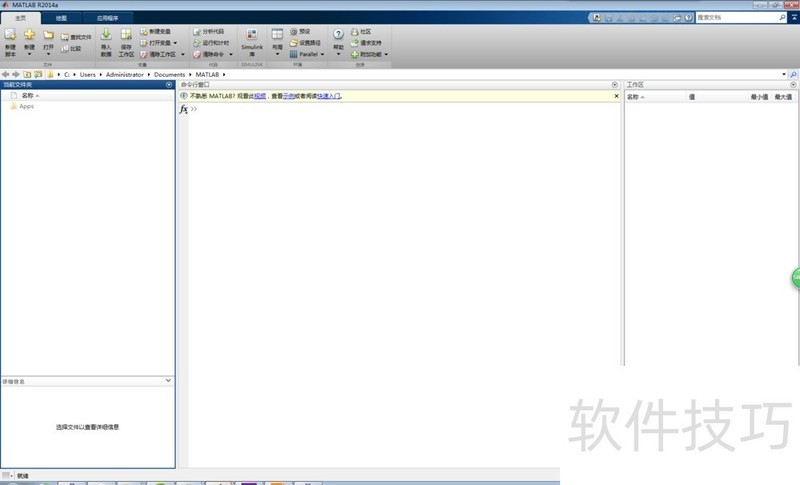Click the Min (最小值) column header
This screenshot has height=485, width=800.
click(x=759, y=97)
